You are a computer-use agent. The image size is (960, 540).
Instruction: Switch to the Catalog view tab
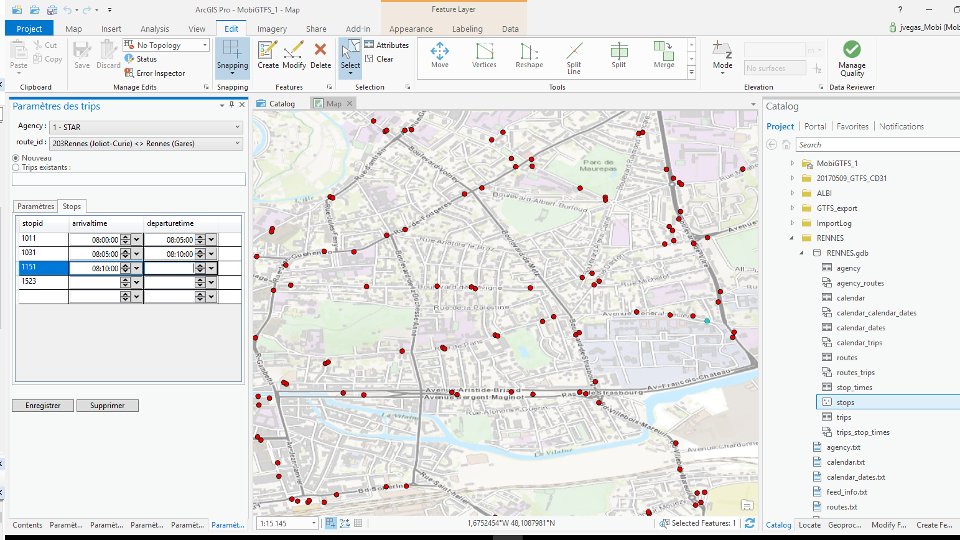click(x=276, y=103)
